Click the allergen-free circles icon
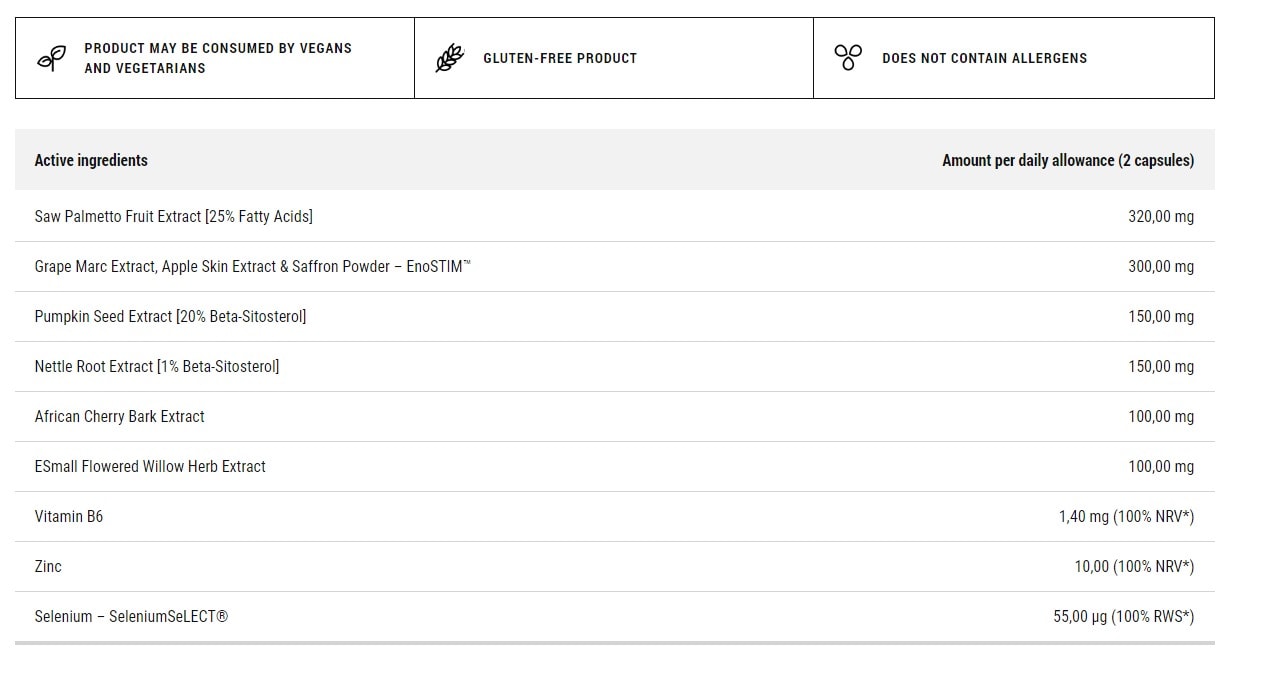Viewport: 1262px width, 675px height. pos(848,58)
